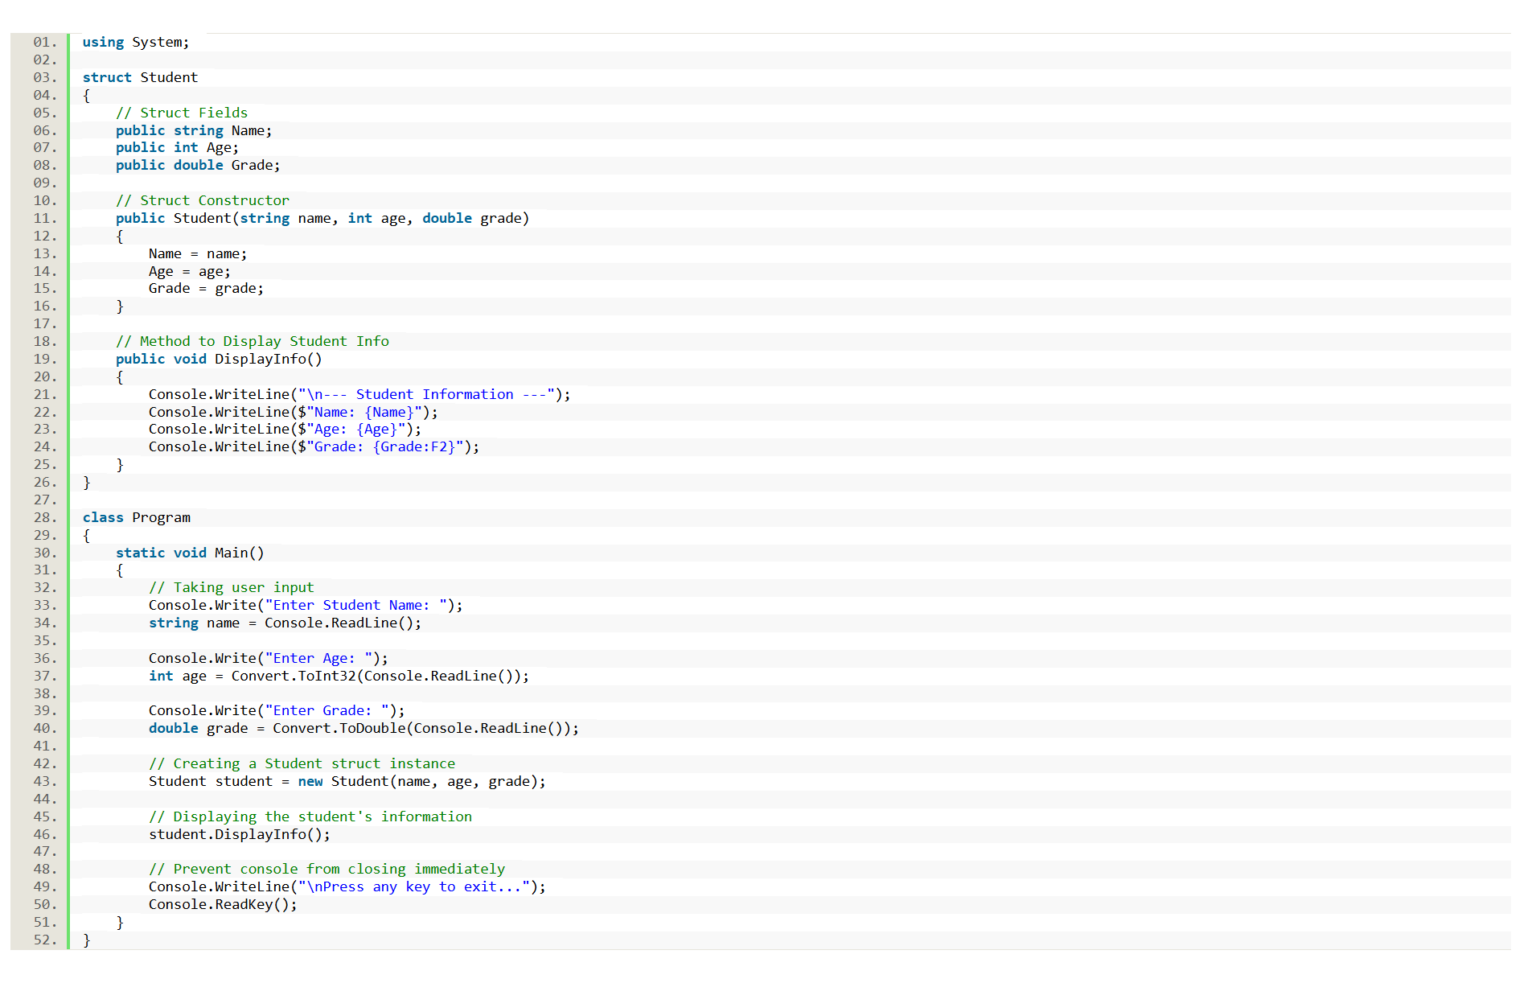Click the closing brace on line 52
Viewport: 1536px width, 983px height.
(x=87, y=940)
